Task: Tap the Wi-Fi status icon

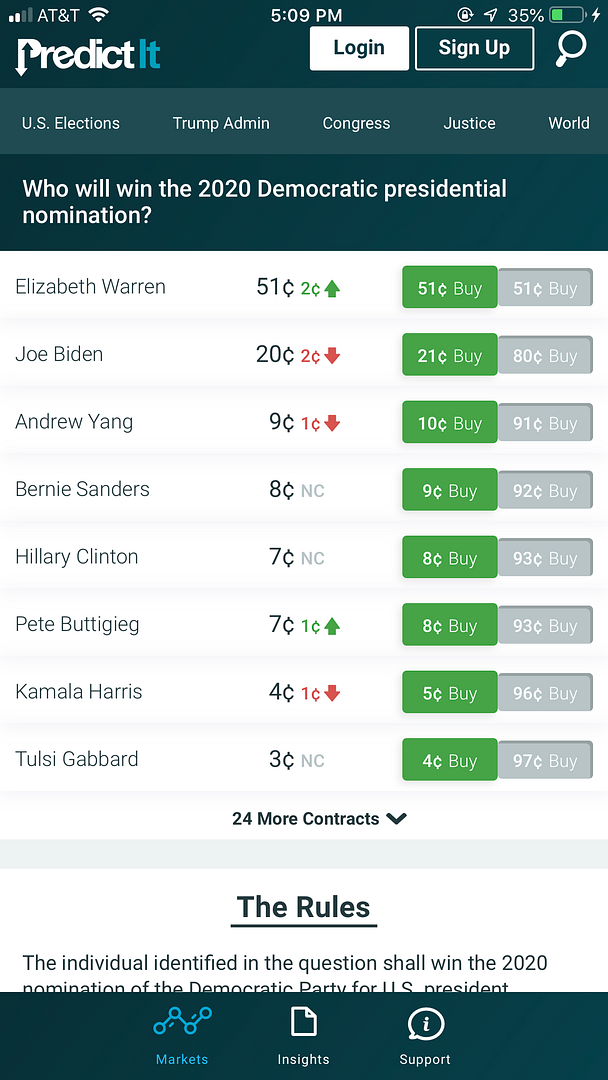Action: tap(98, 15)
